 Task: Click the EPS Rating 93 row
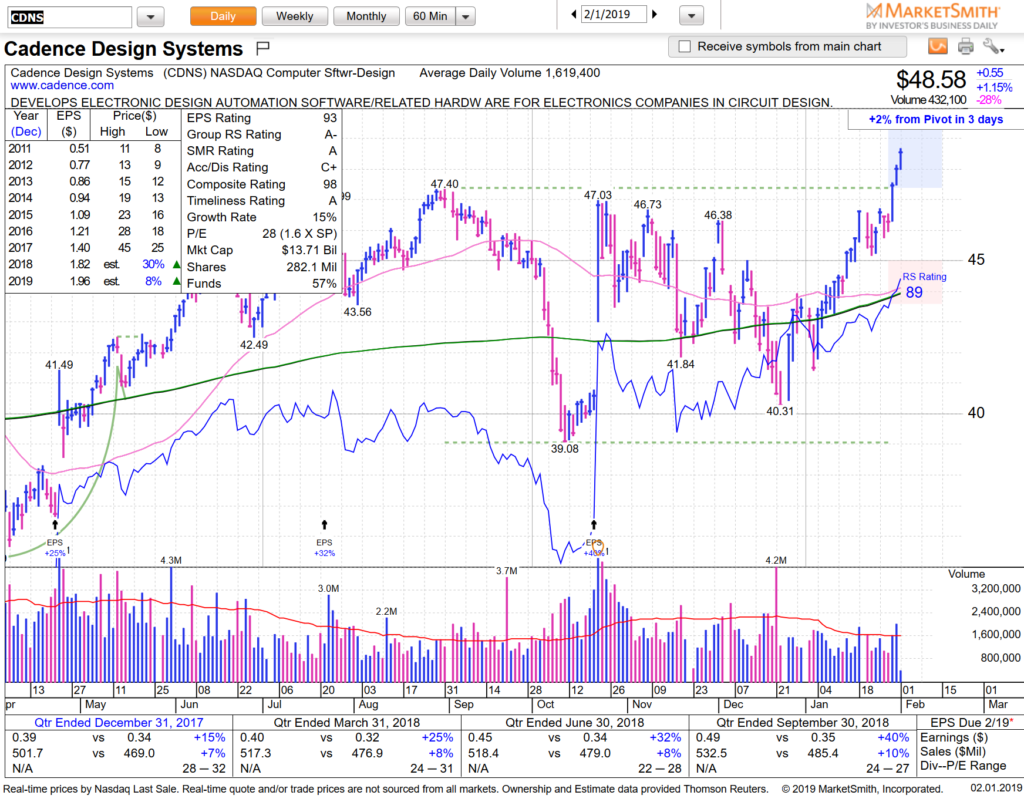click(x=262, y=118)
